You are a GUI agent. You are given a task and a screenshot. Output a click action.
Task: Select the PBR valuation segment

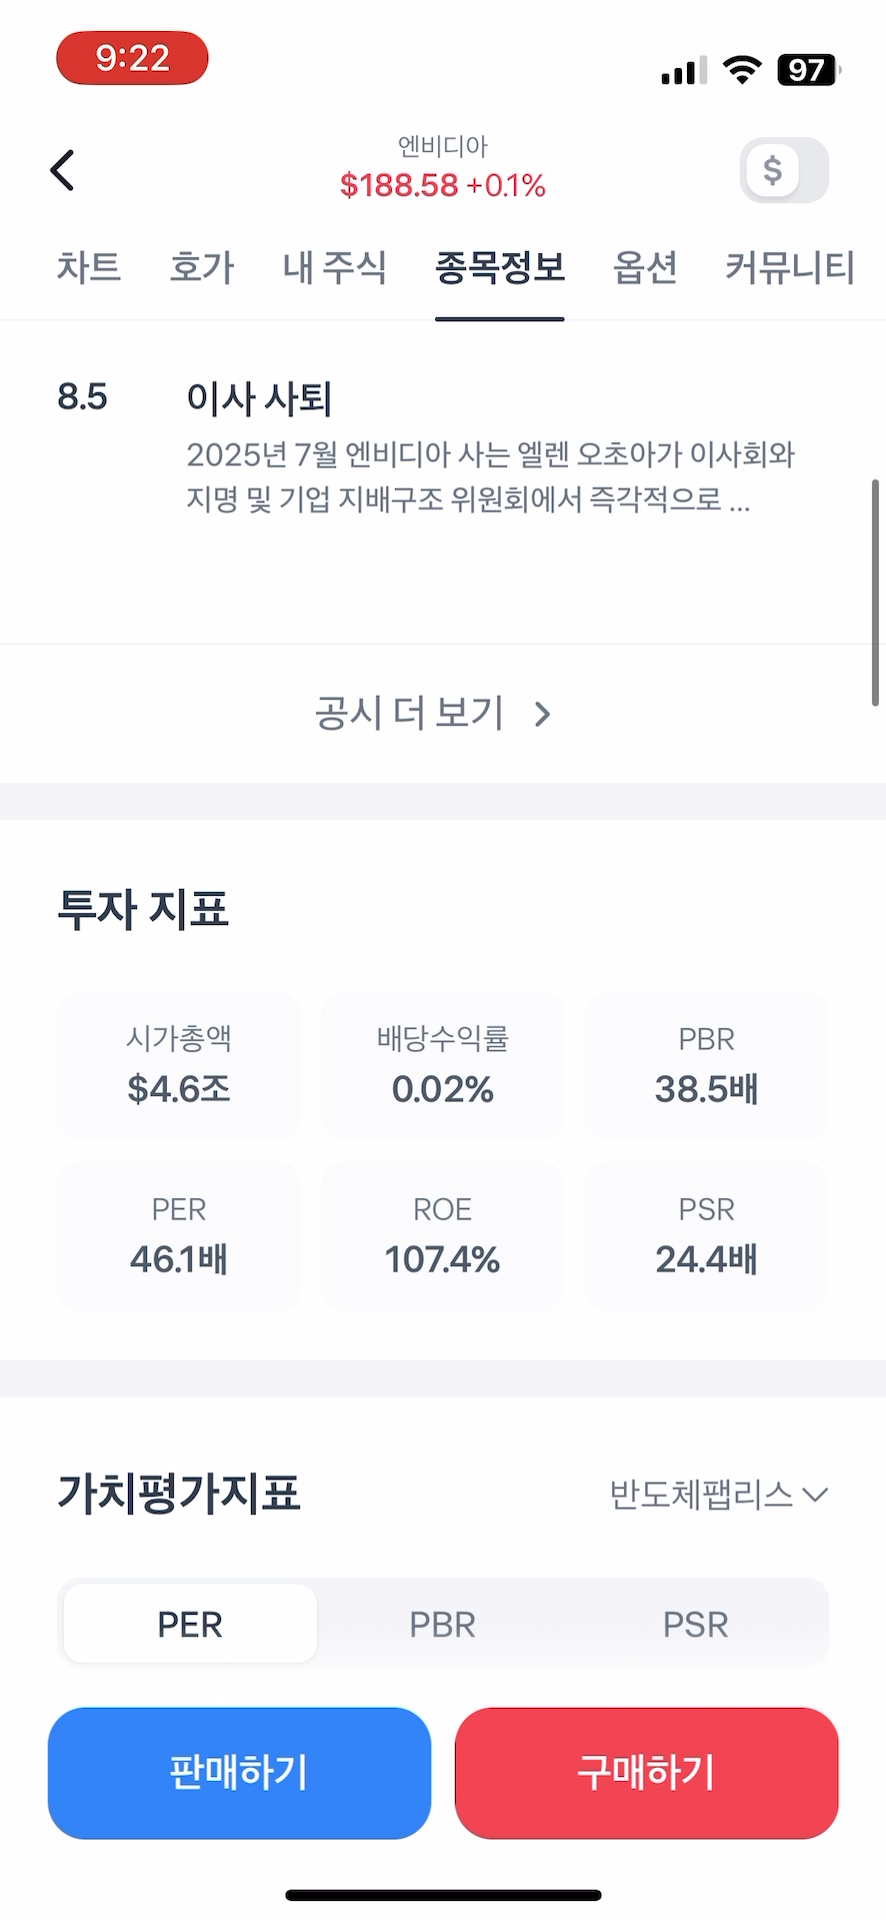click(442, 1624)
